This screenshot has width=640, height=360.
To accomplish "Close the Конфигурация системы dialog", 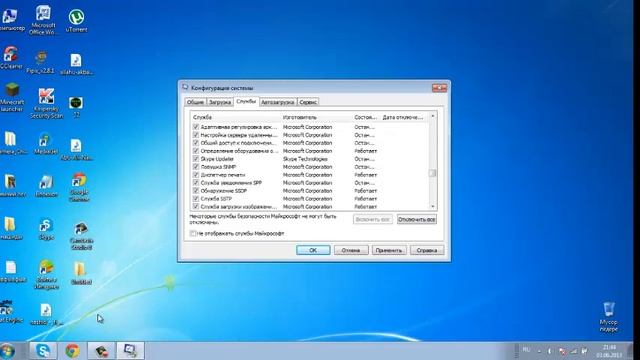I will 439,88.
